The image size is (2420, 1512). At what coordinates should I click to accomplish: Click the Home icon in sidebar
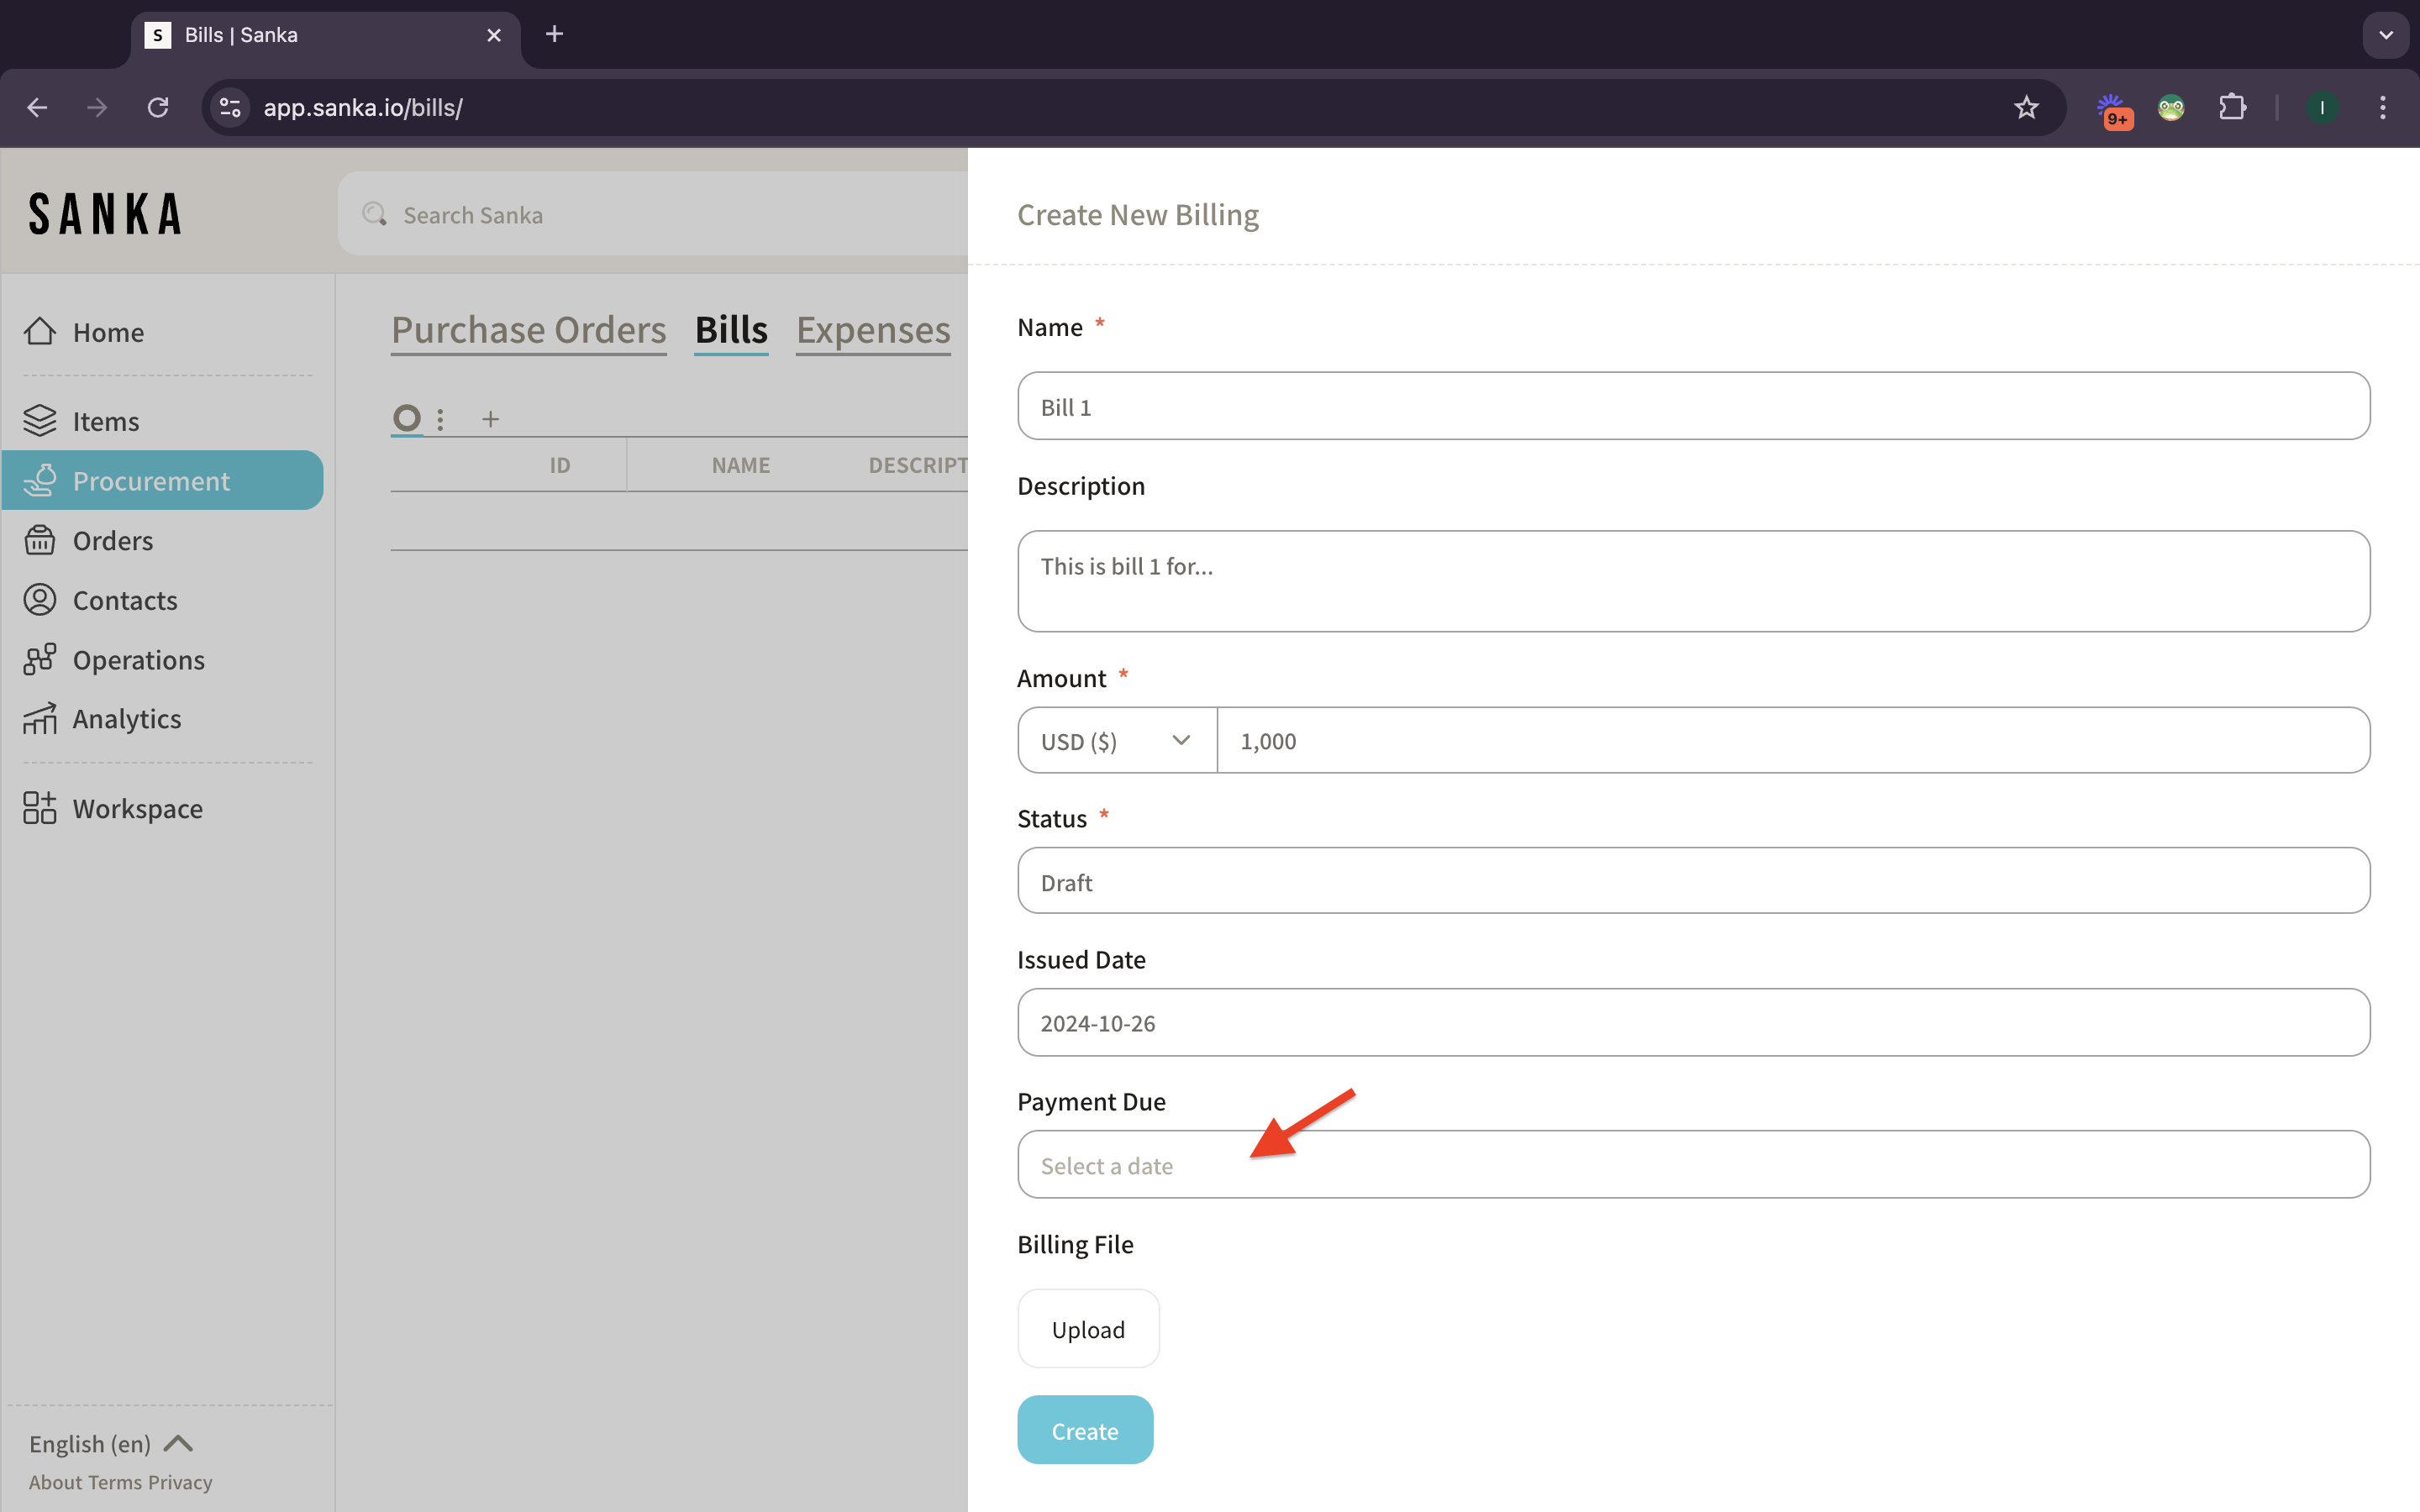(40, 331)
